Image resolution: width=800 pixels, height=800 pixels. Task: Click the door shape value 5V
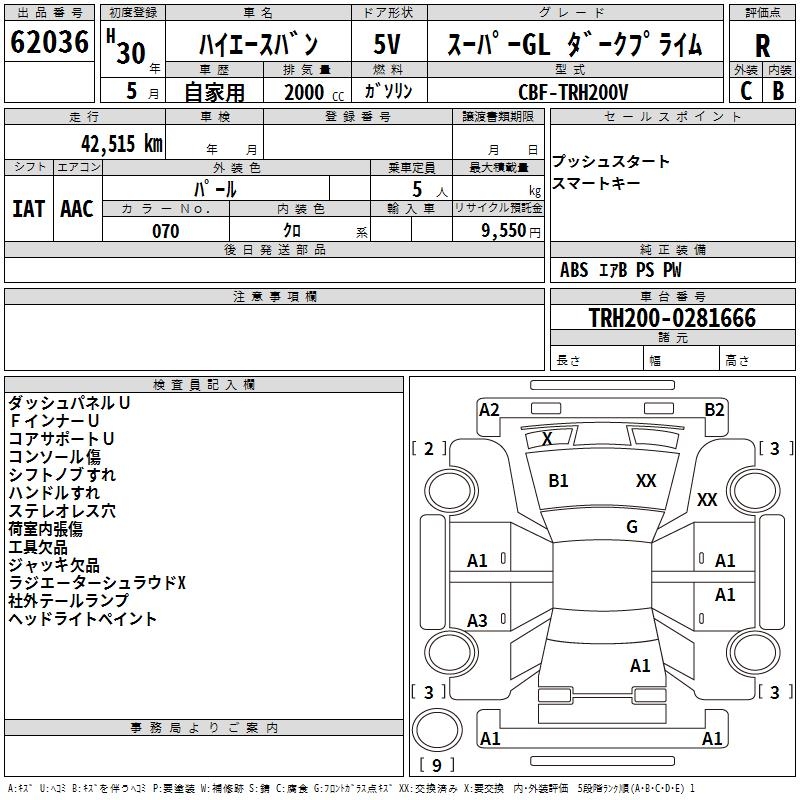(387, 44)
